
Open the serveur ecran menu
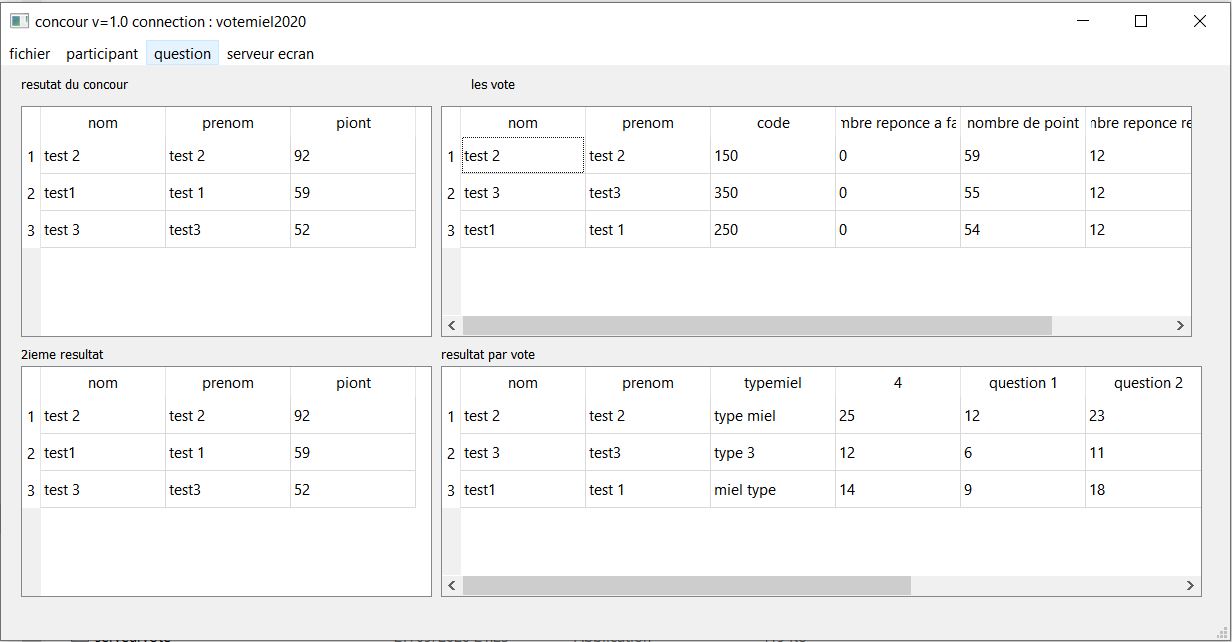(x=270, y=54)
